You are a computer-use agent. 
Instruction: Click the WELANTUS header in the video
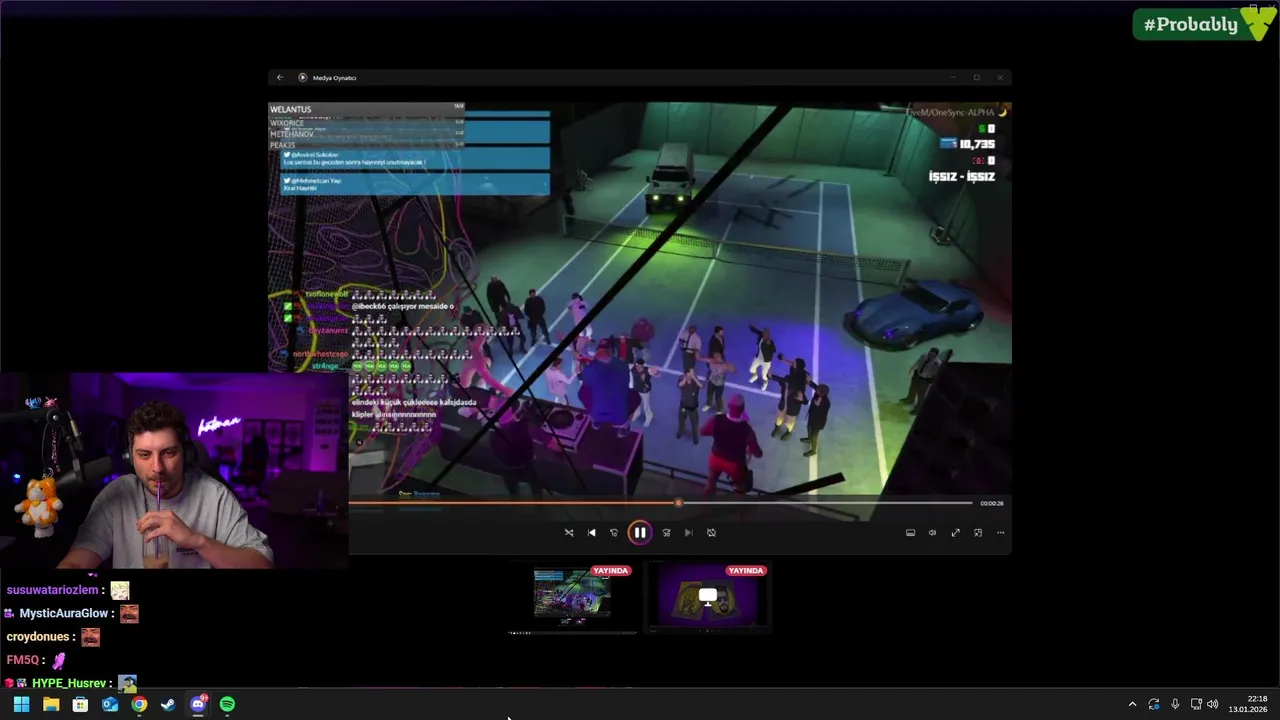click(x=291, y=109)
